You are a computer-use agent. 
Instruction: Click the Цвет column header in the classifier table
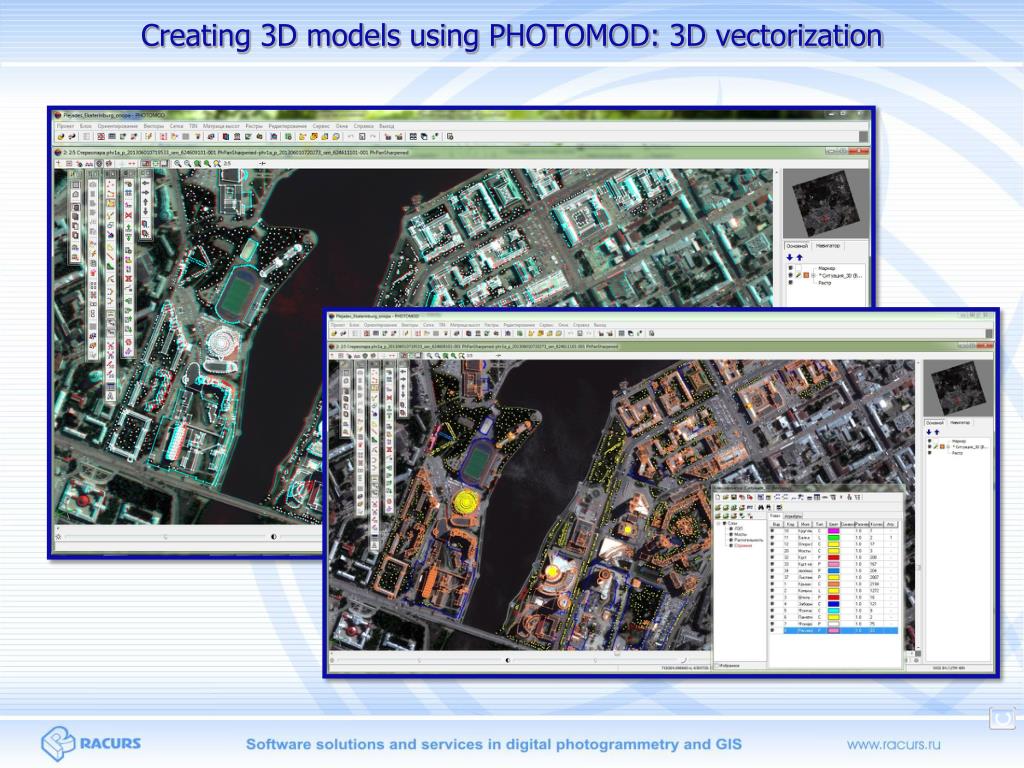click(x=833, y=524)
